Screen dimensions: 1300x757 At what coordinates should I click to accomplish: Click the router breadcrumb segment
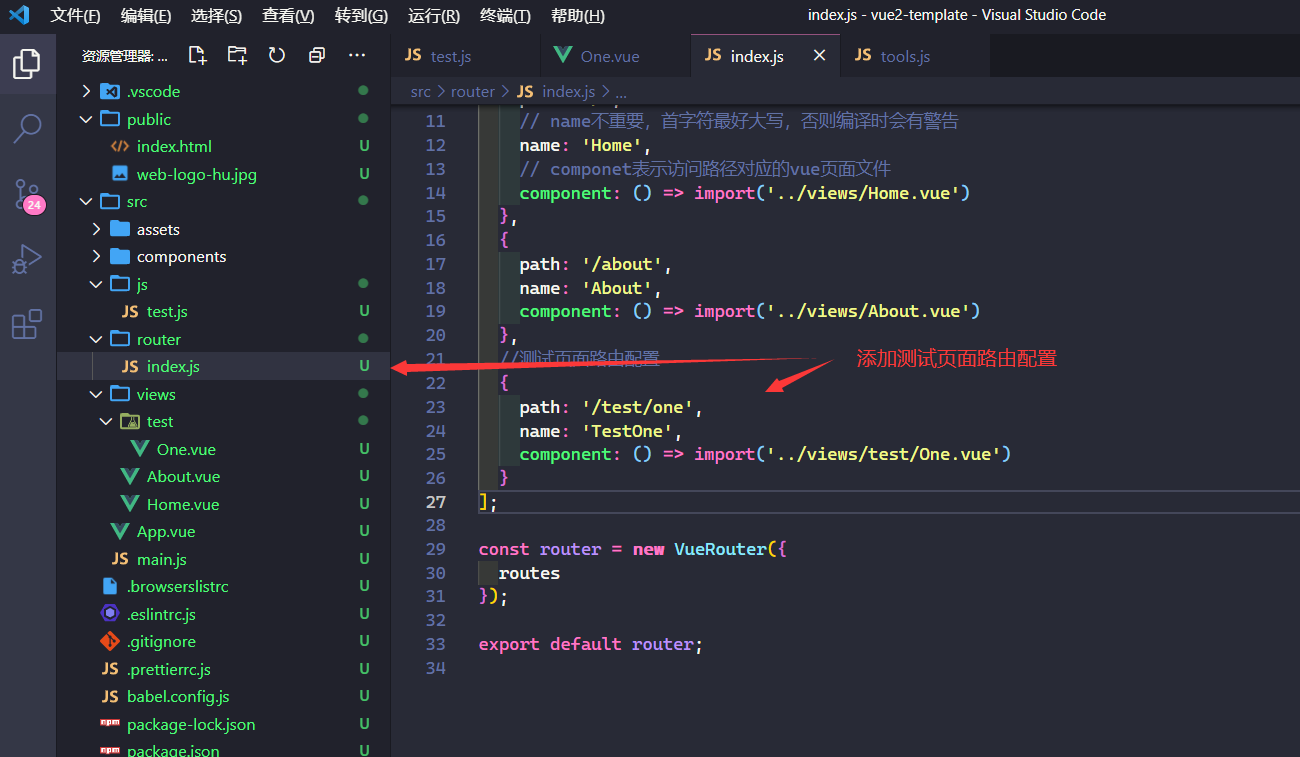click(472, 91)
